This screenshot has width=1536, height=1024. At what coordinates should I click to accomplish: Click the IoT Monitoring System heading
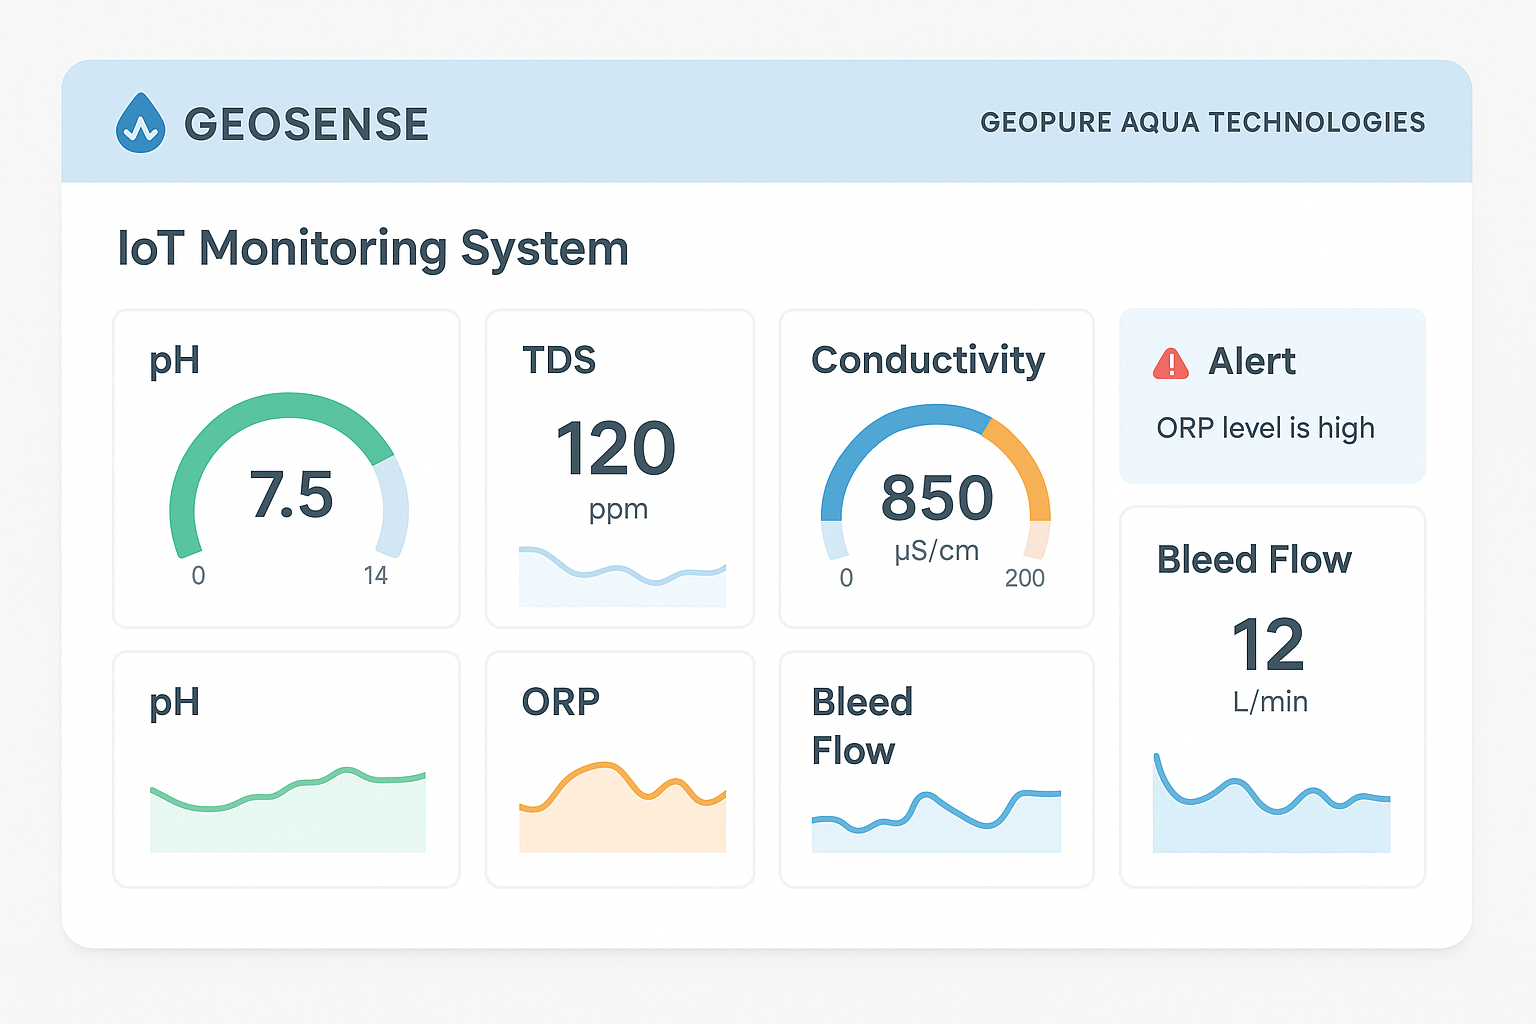pos(373,248)
